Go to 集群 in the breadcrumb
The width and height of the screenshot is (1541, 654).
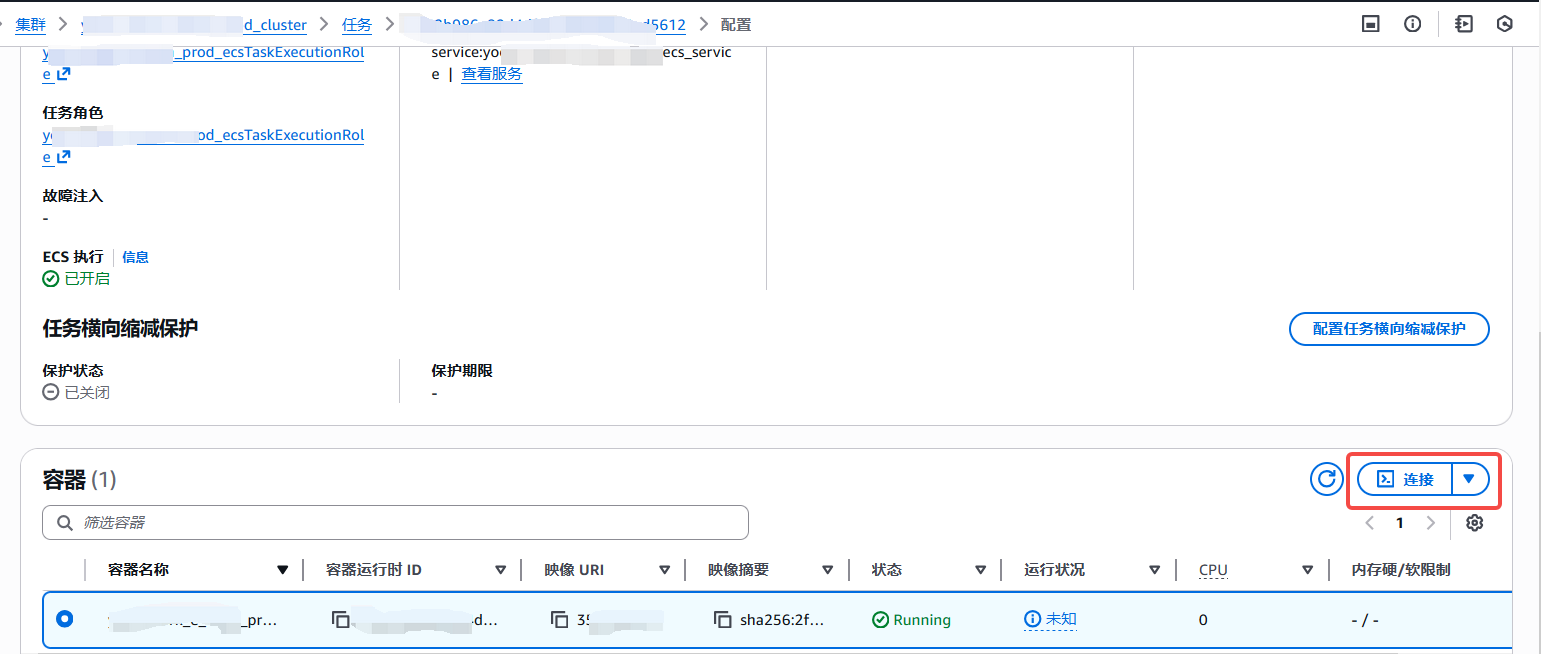pos(30,24)
